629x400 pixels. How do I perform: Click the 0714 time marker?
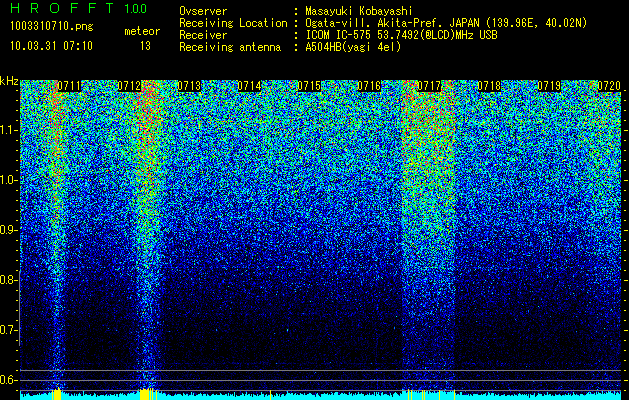pyautogui.click(x=249, y=86)
